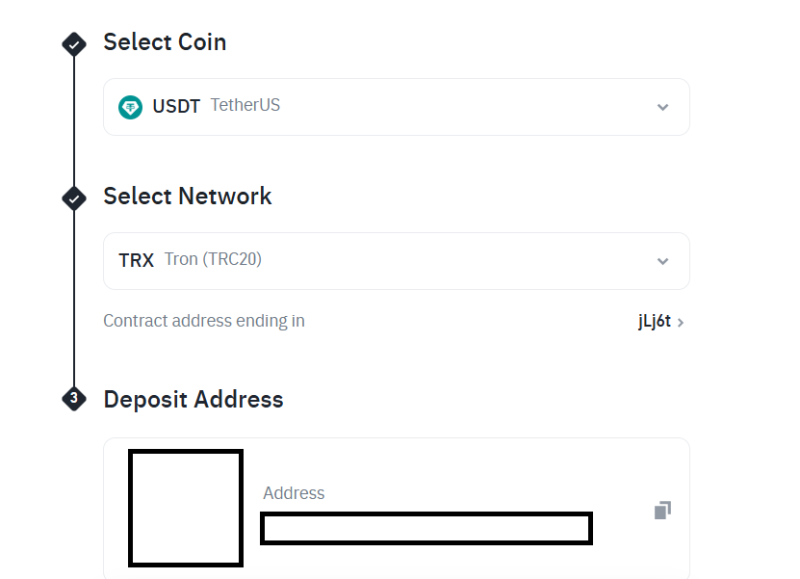Open the USDT coin selector box
The image size is (800, 579).
coord(396,107)
